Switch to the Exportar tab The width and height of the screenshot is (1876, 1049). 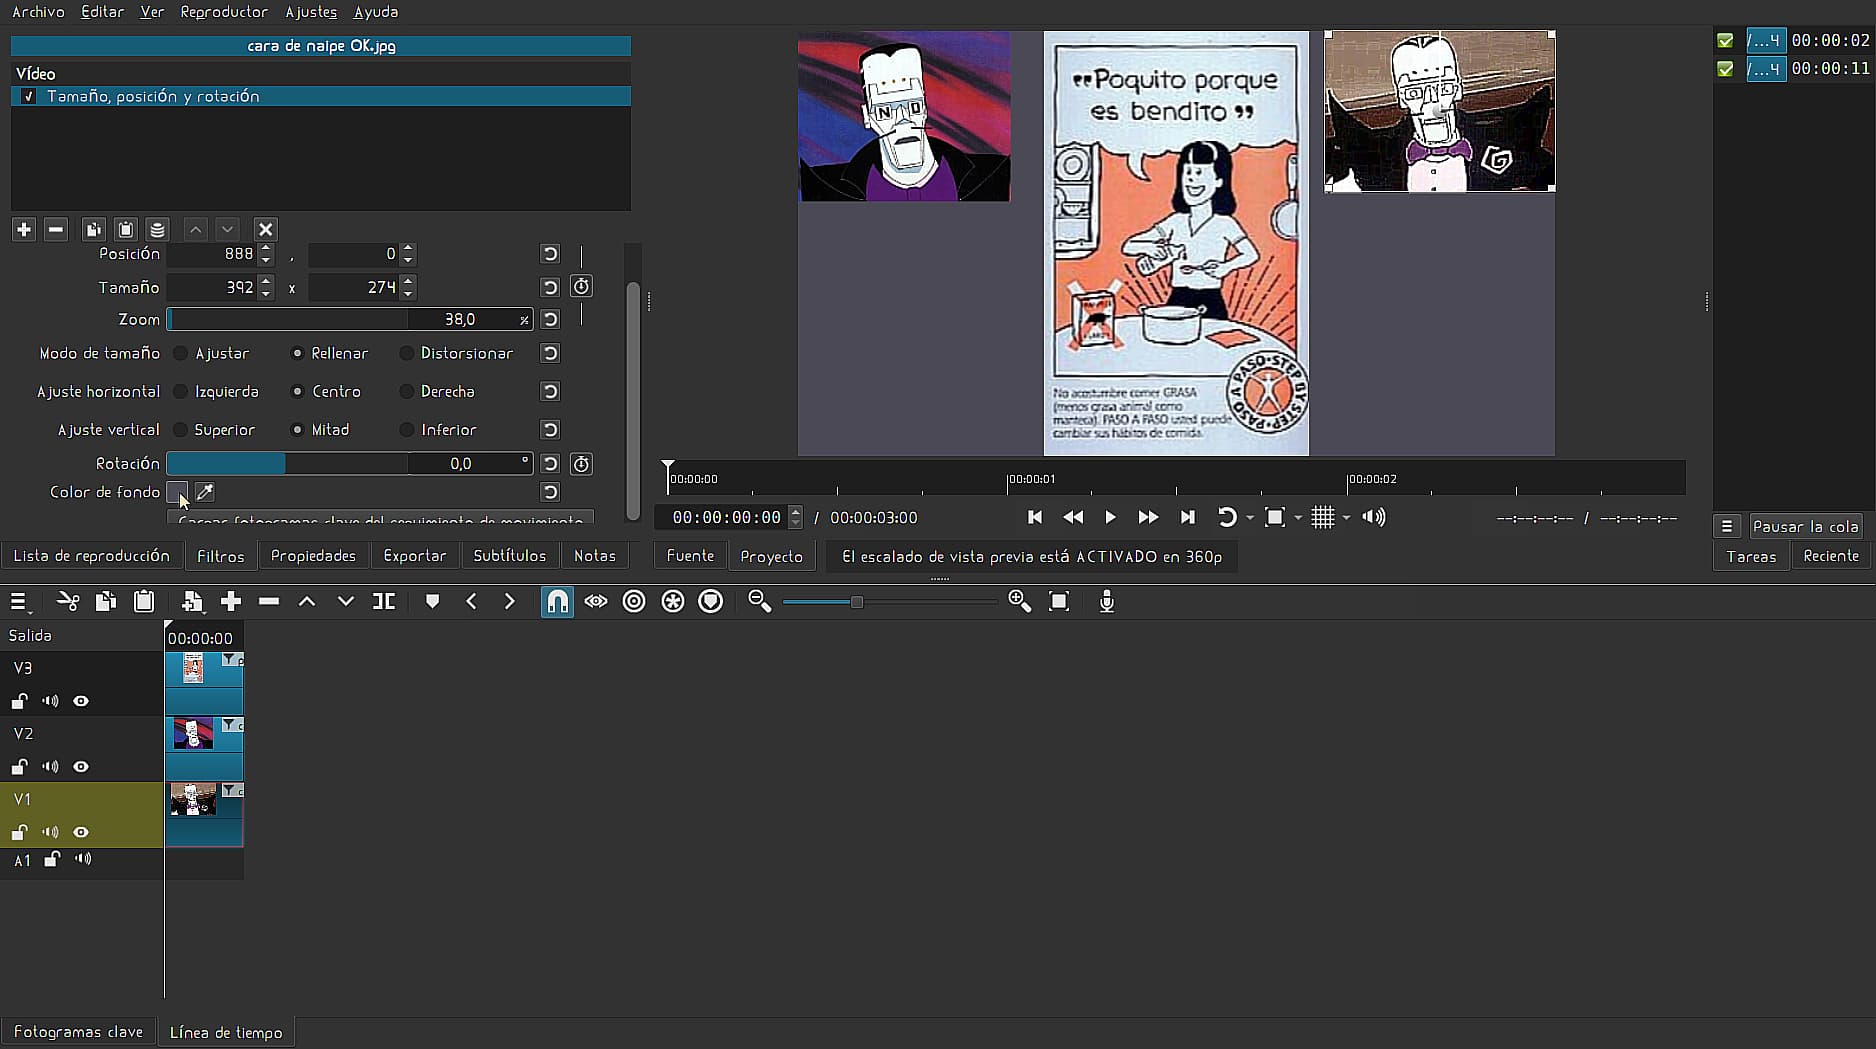[x=414, y=556]
